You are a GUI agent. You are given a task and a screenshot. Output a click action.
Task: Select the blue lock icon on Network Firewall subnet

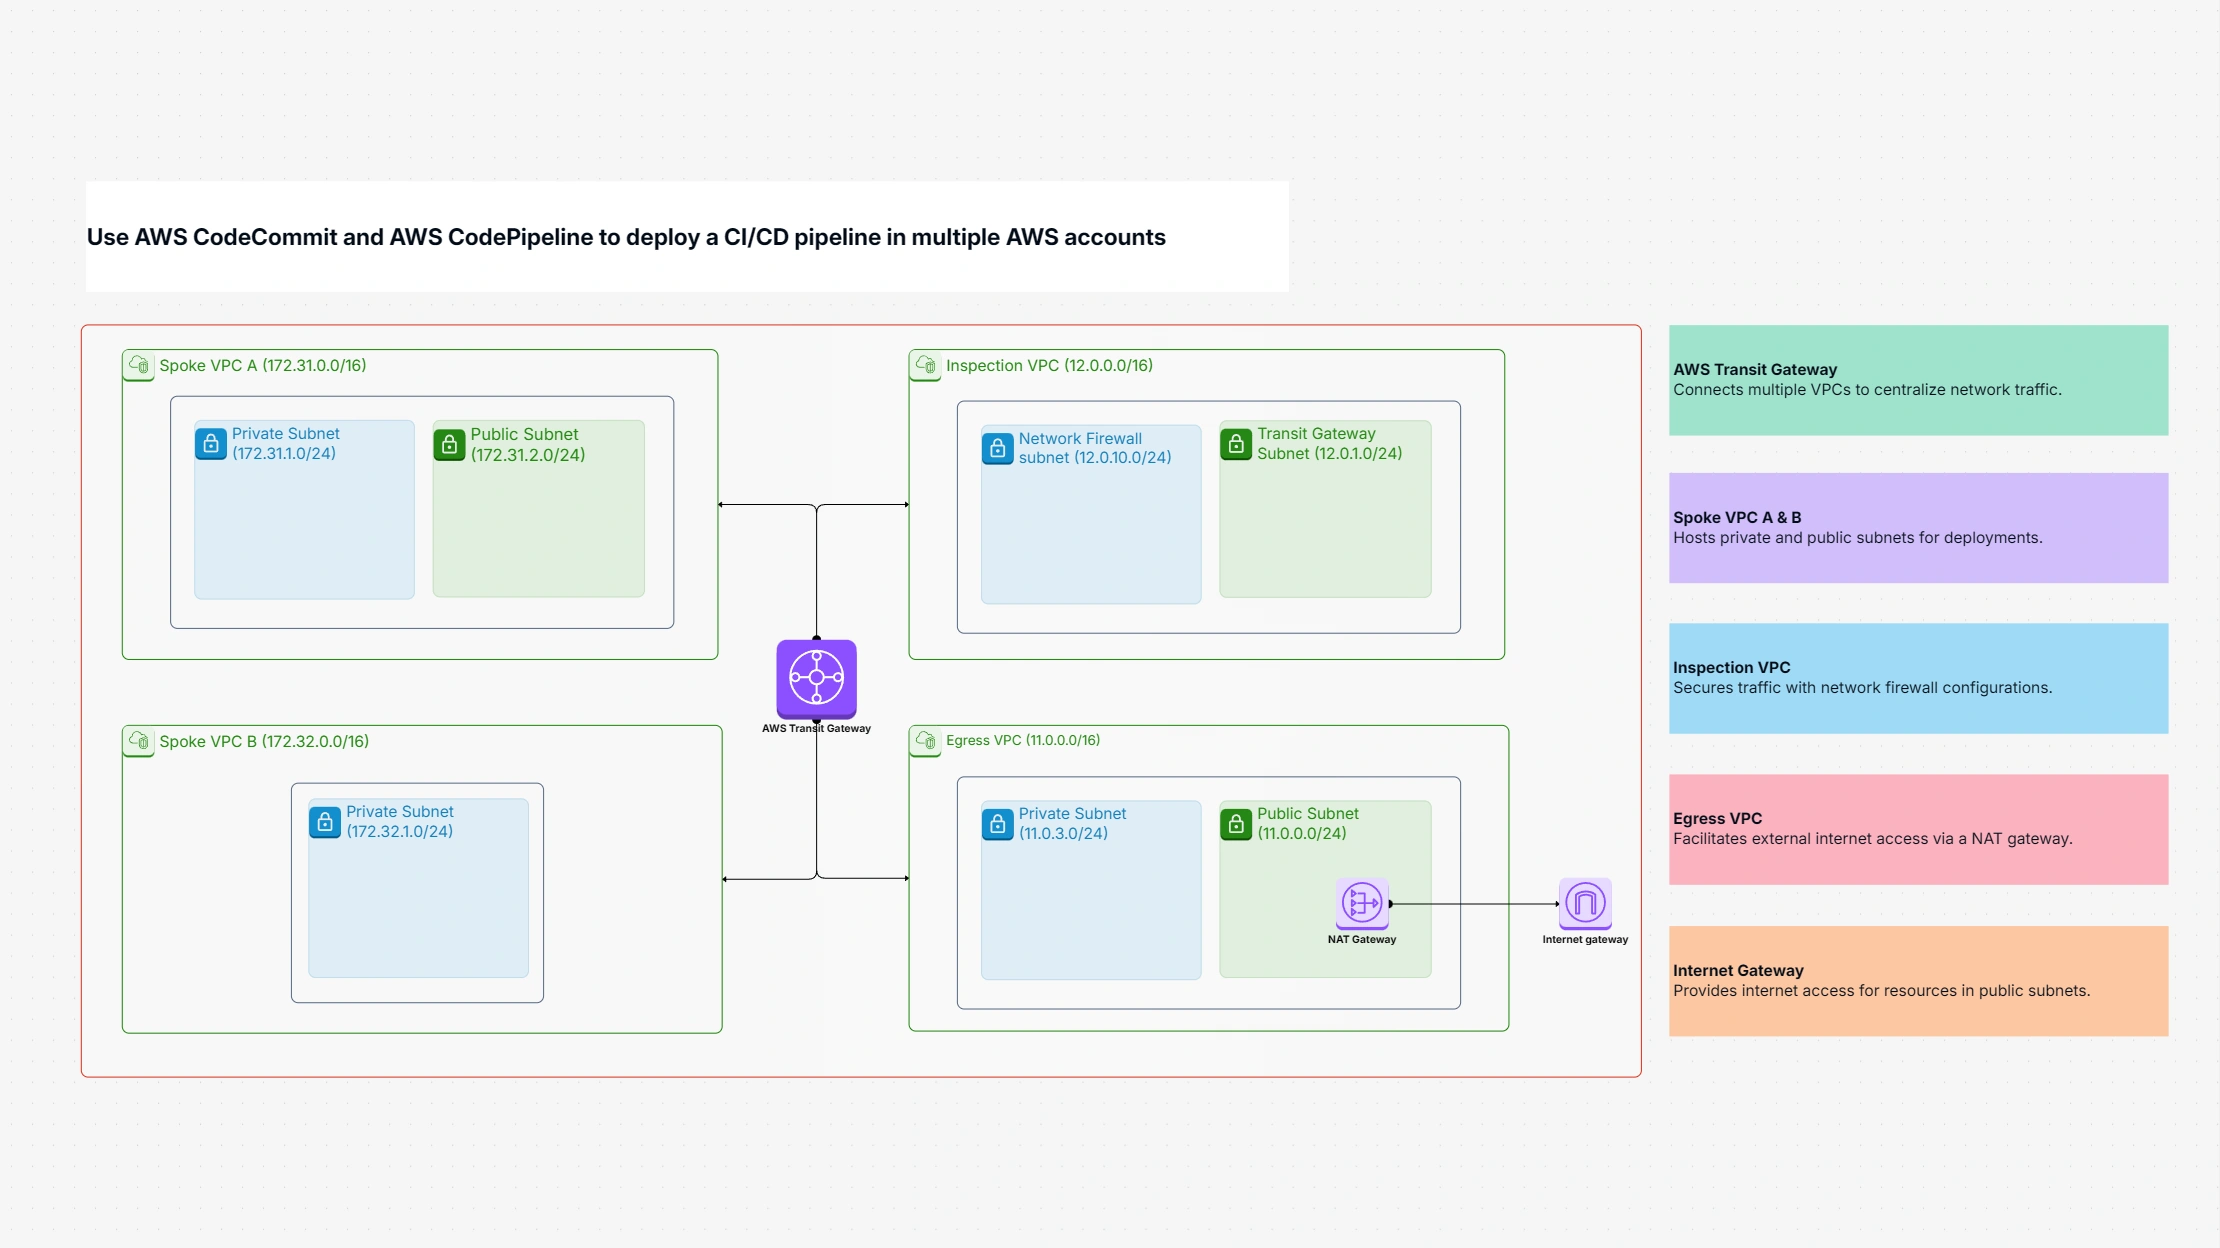[x=996, y=448]
